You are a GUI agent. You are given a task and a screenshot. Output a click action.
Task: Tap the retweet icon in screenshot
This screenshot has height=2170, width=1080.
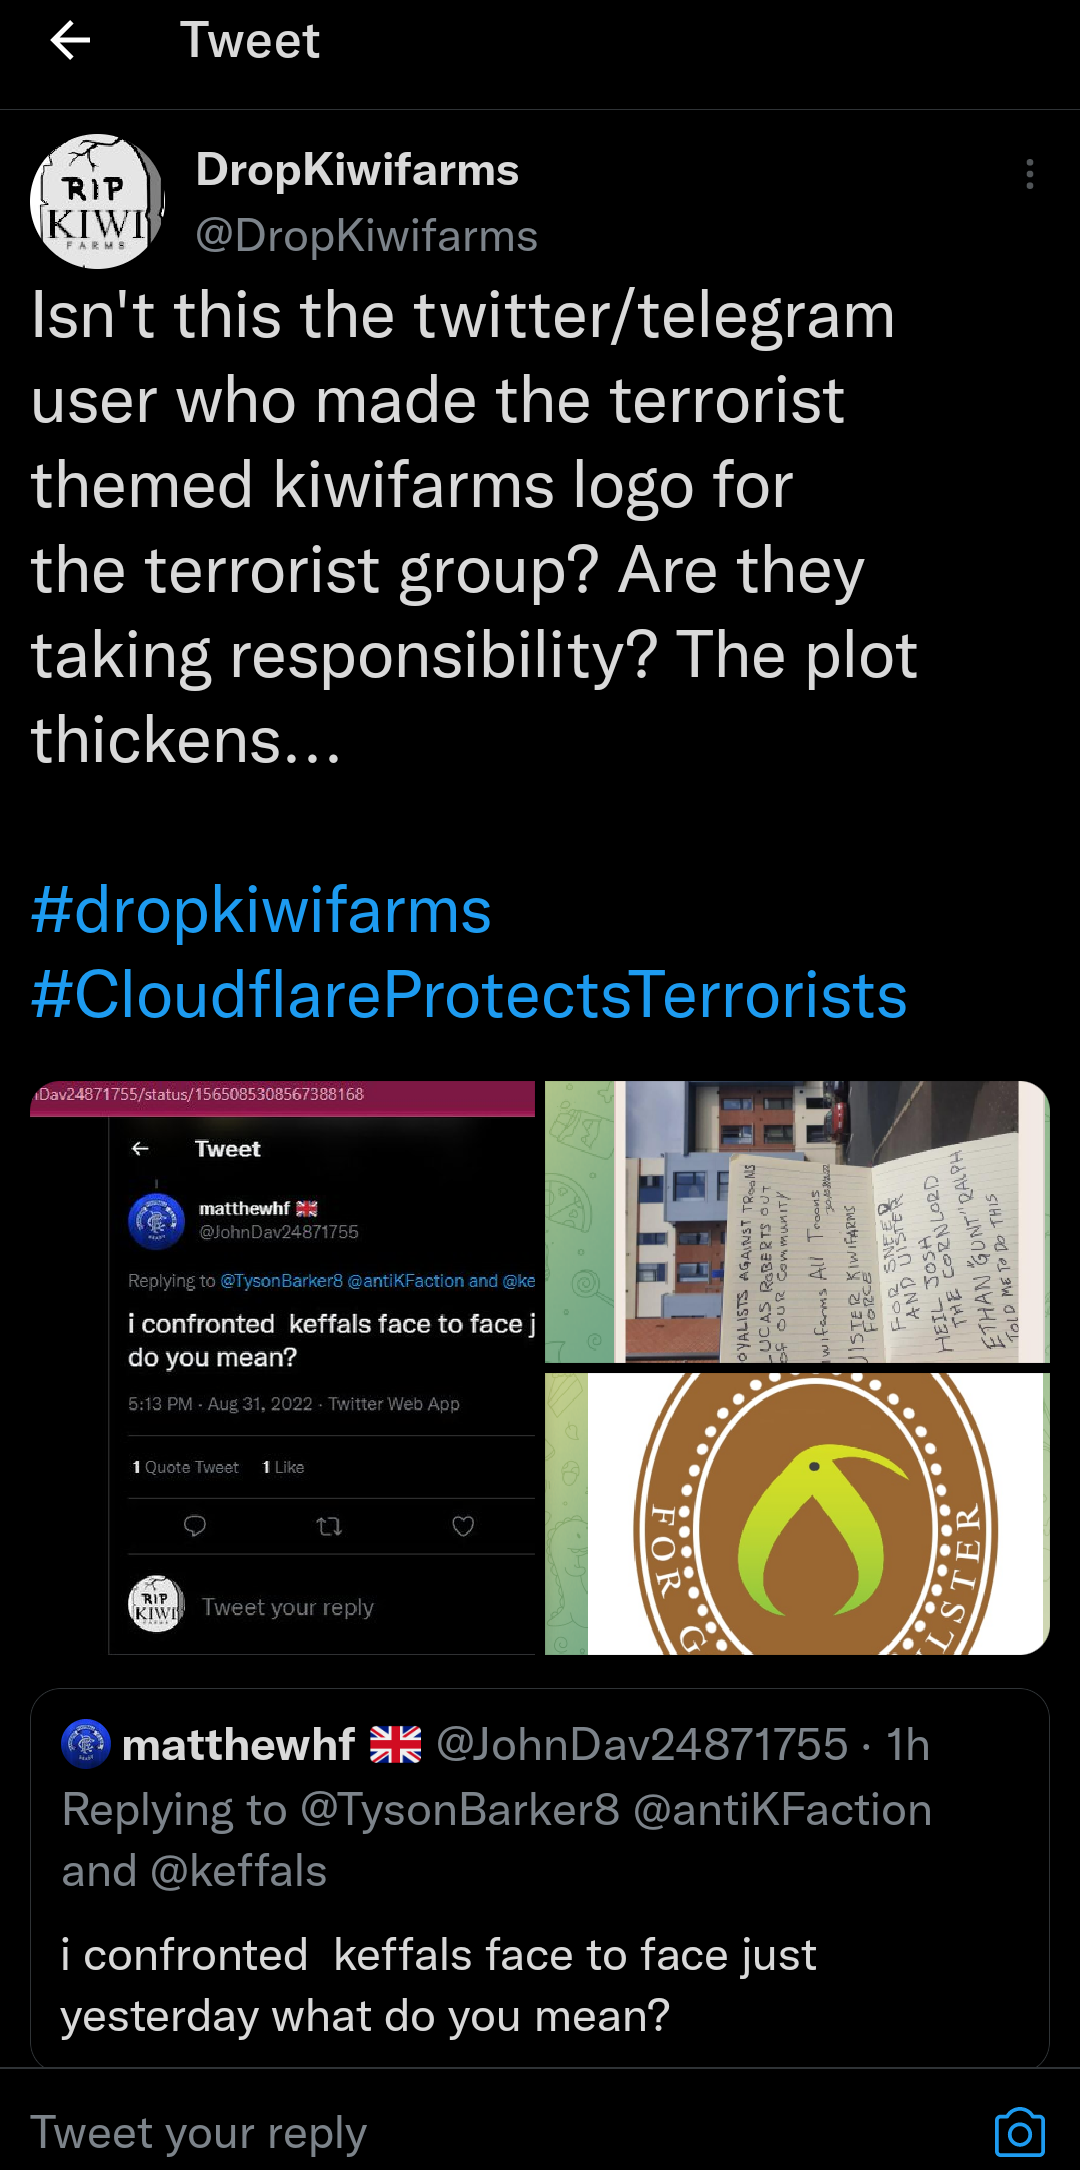tap(329, 1526)
